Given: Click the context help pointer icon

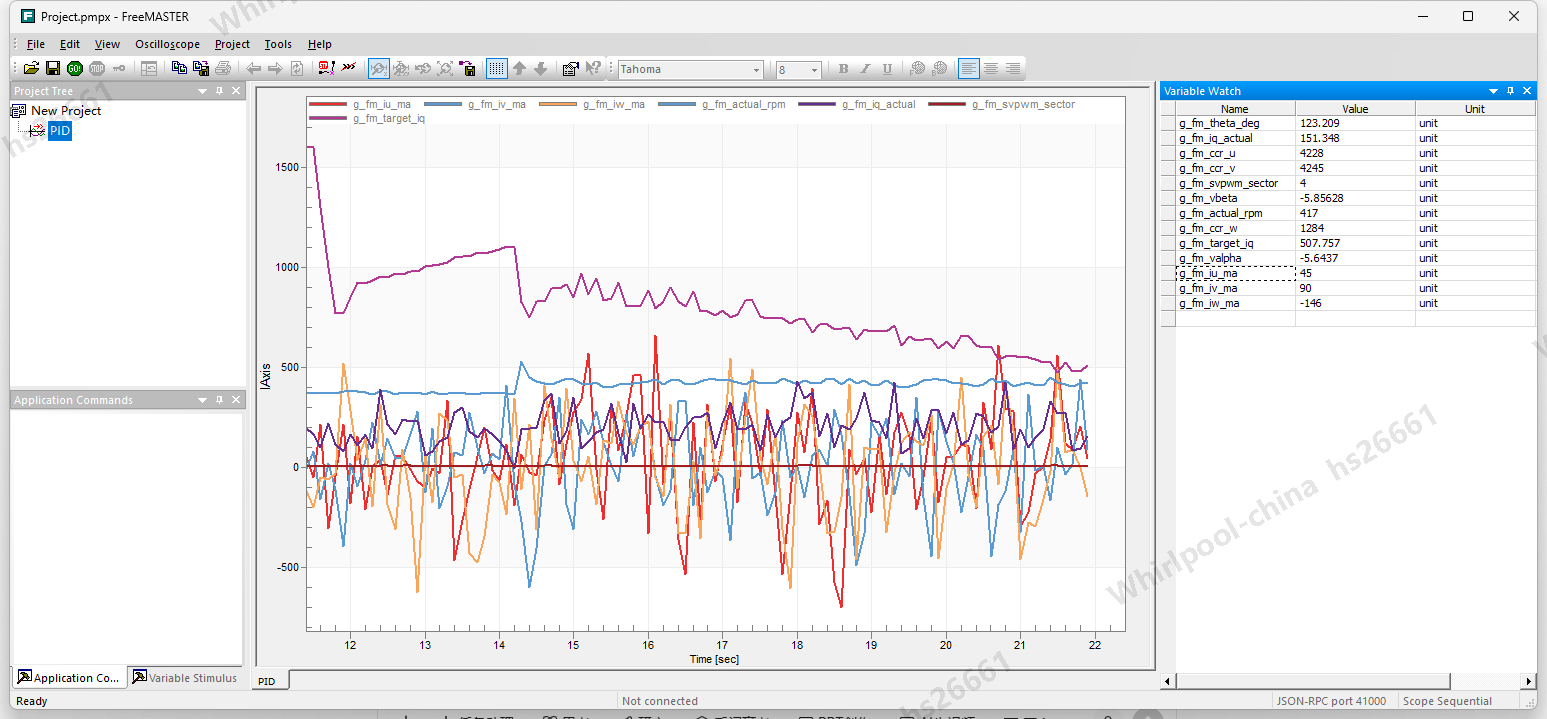Looking at the screenshot, I should pyautogui.click(x=593, y=69).
